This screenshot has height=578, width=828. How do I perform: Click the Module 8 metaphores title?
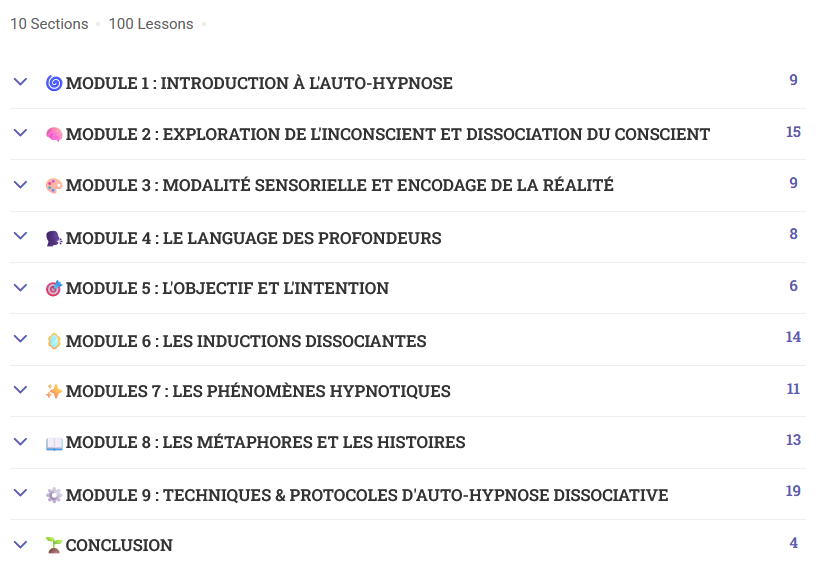pyautogui.click(x=265, y=441)
